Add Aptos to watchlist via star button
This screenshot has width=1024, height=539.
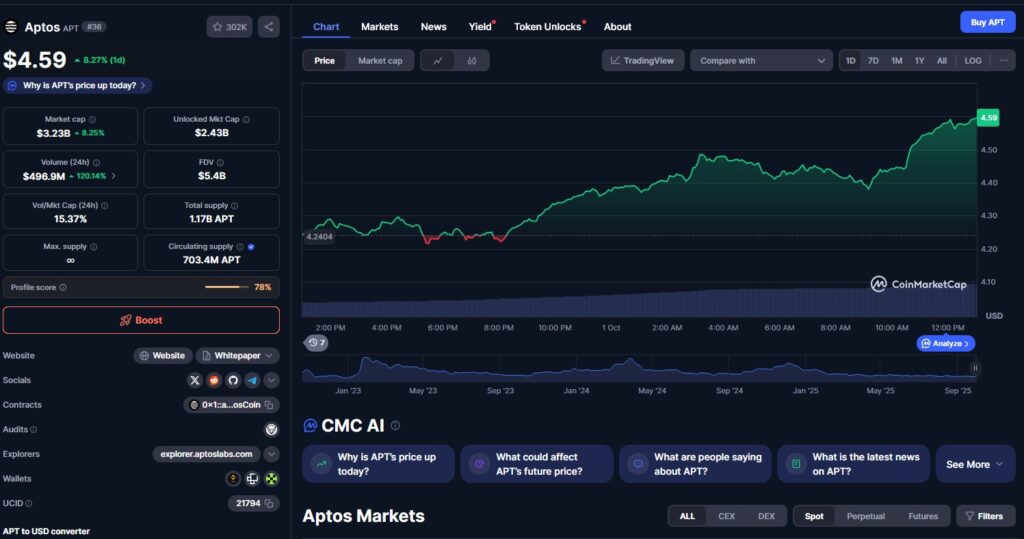click(x=229, y=27)
